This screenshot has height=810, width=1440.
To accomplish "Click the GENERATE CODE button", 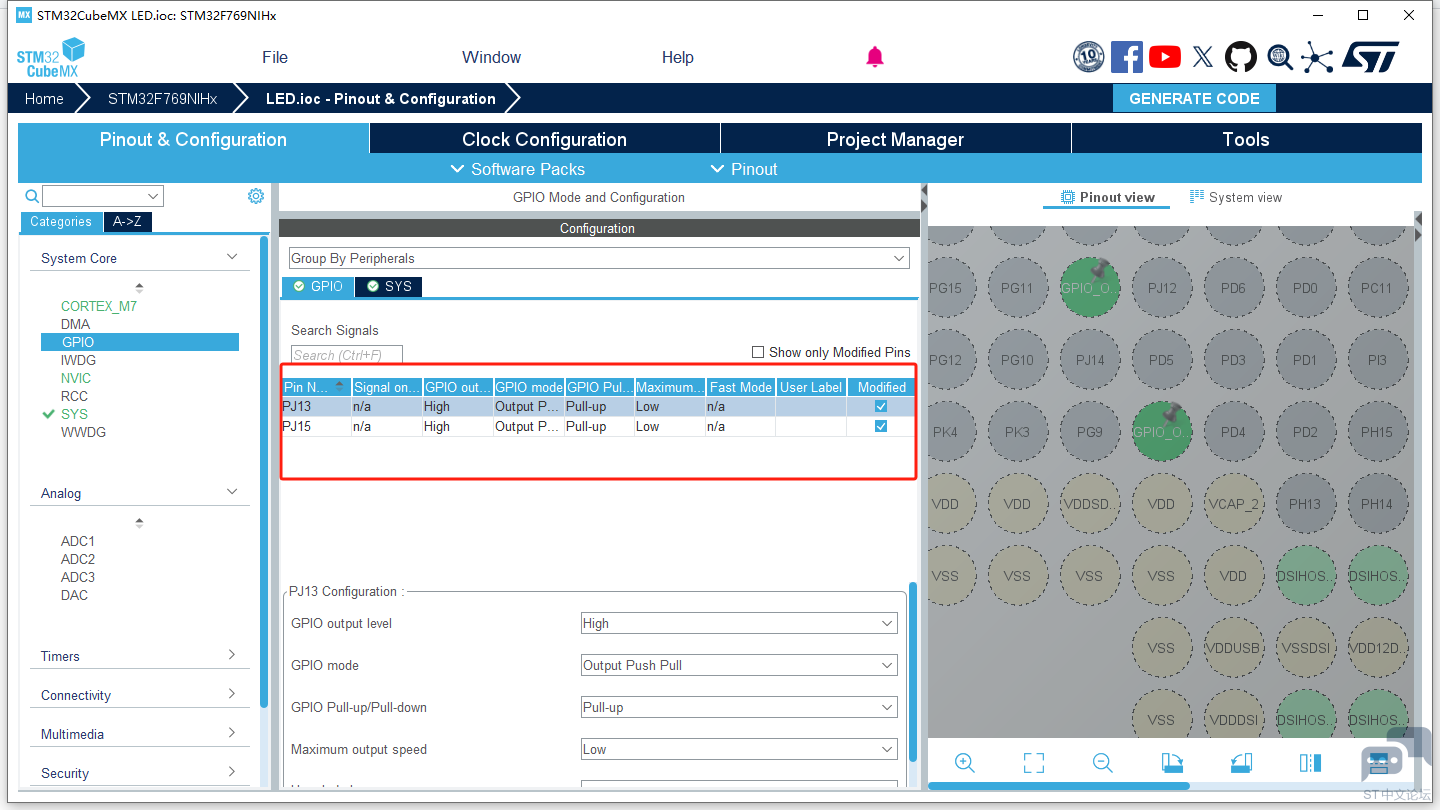I will (1194, 98).
